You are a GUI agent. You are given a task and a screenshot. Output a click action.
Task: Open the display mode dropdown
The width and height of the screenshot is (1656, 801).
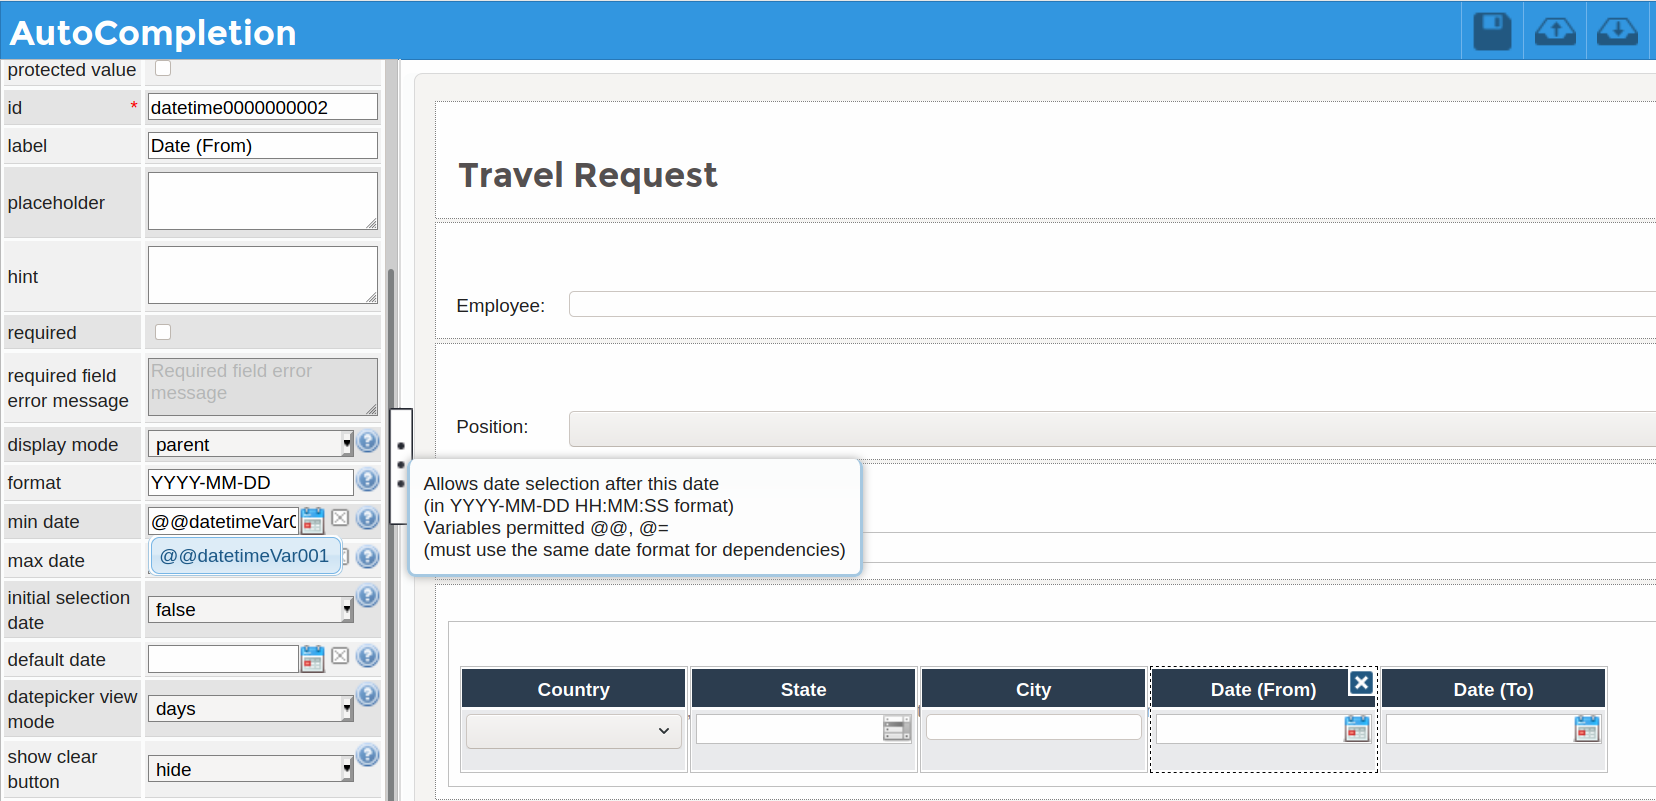pos(250,444)
